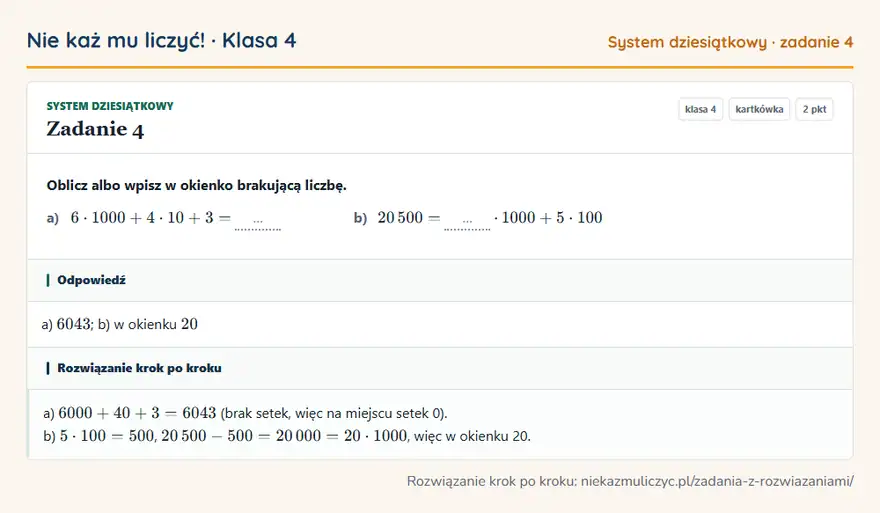Click the expression '· 1000 + 5 · 100'
The height and width of the screenshot is (513, 880).
tap(548, 218)
